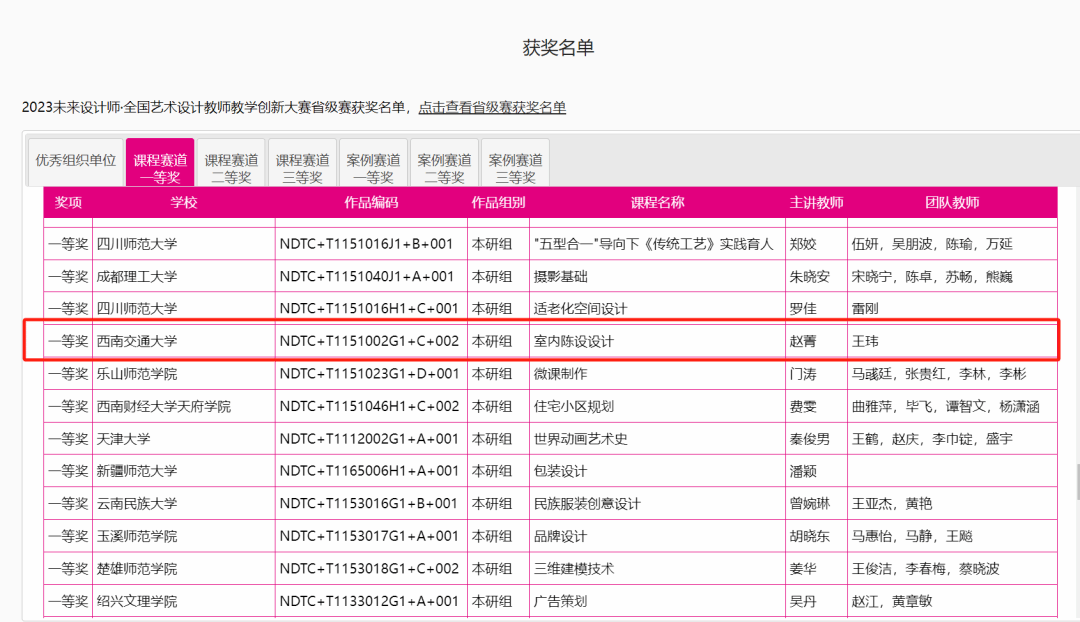1080x622 pixels.
Task: Click the page scrollbar thumb at right edge
Action: (x=1078, y=481)
